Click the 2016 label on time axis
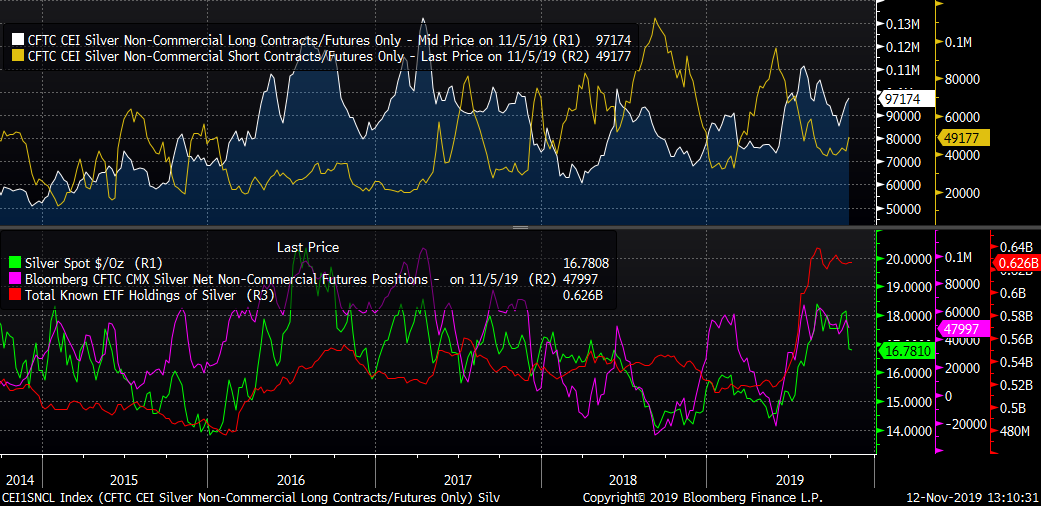The image size is (1041, 506). tap(290, 479)
